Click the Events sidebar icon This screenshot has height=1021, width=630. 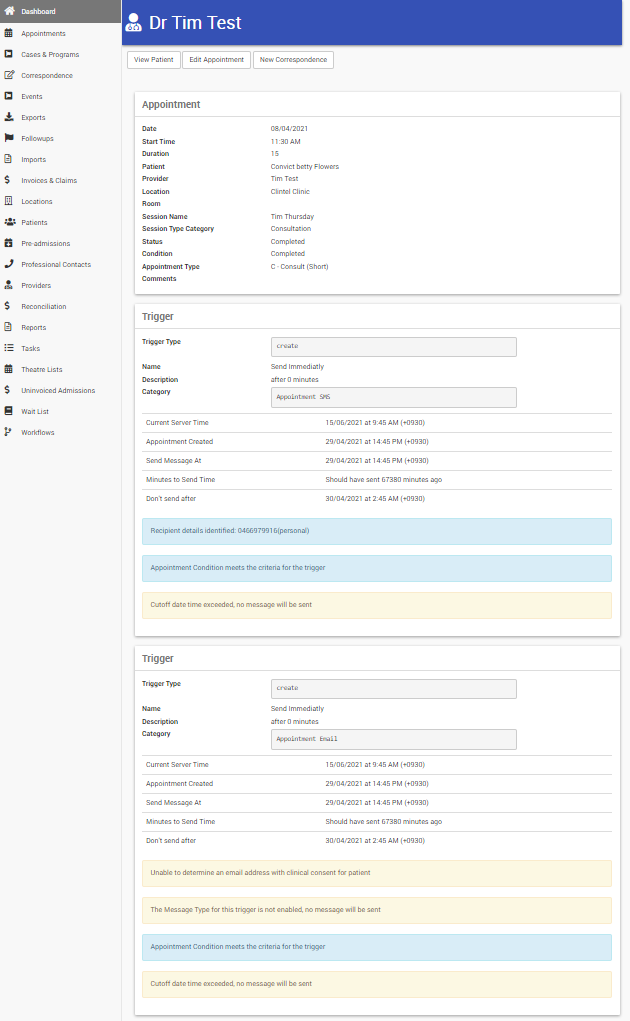coord(8,96)
